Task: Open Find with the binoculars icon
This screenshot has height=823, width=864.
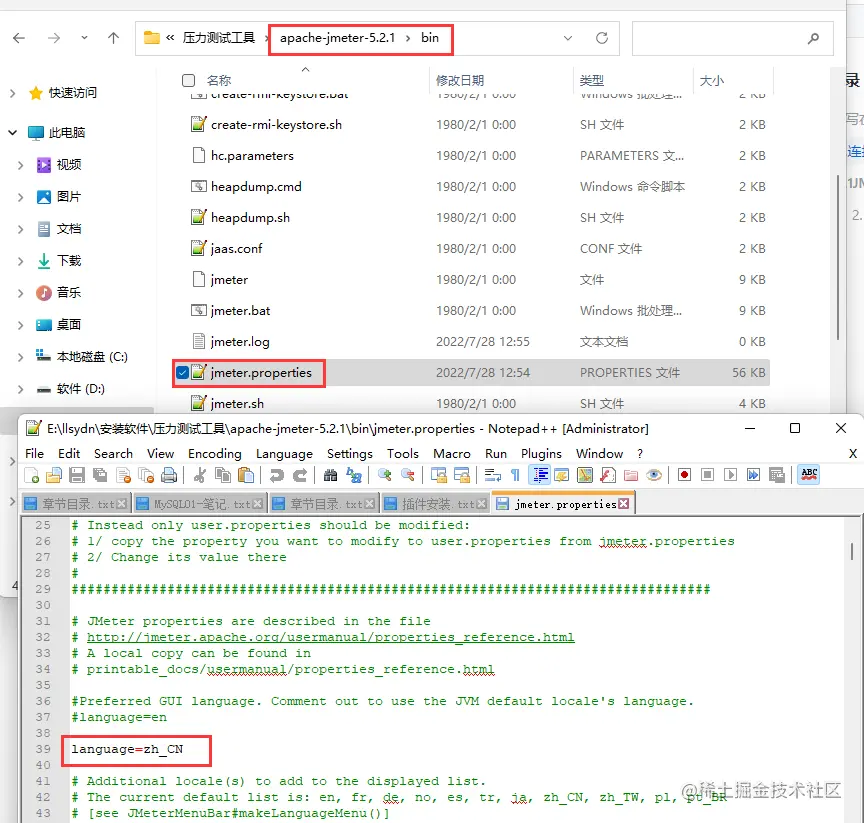Action: coord(330,475)
